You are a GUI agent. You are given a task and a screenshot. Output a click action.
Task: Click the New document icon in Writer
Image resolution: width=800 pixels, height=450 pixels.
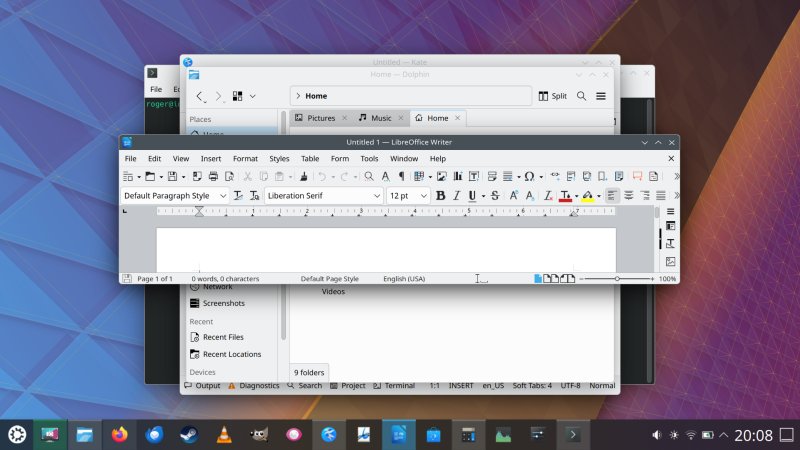pyautogui.click(x=128, y=177)
